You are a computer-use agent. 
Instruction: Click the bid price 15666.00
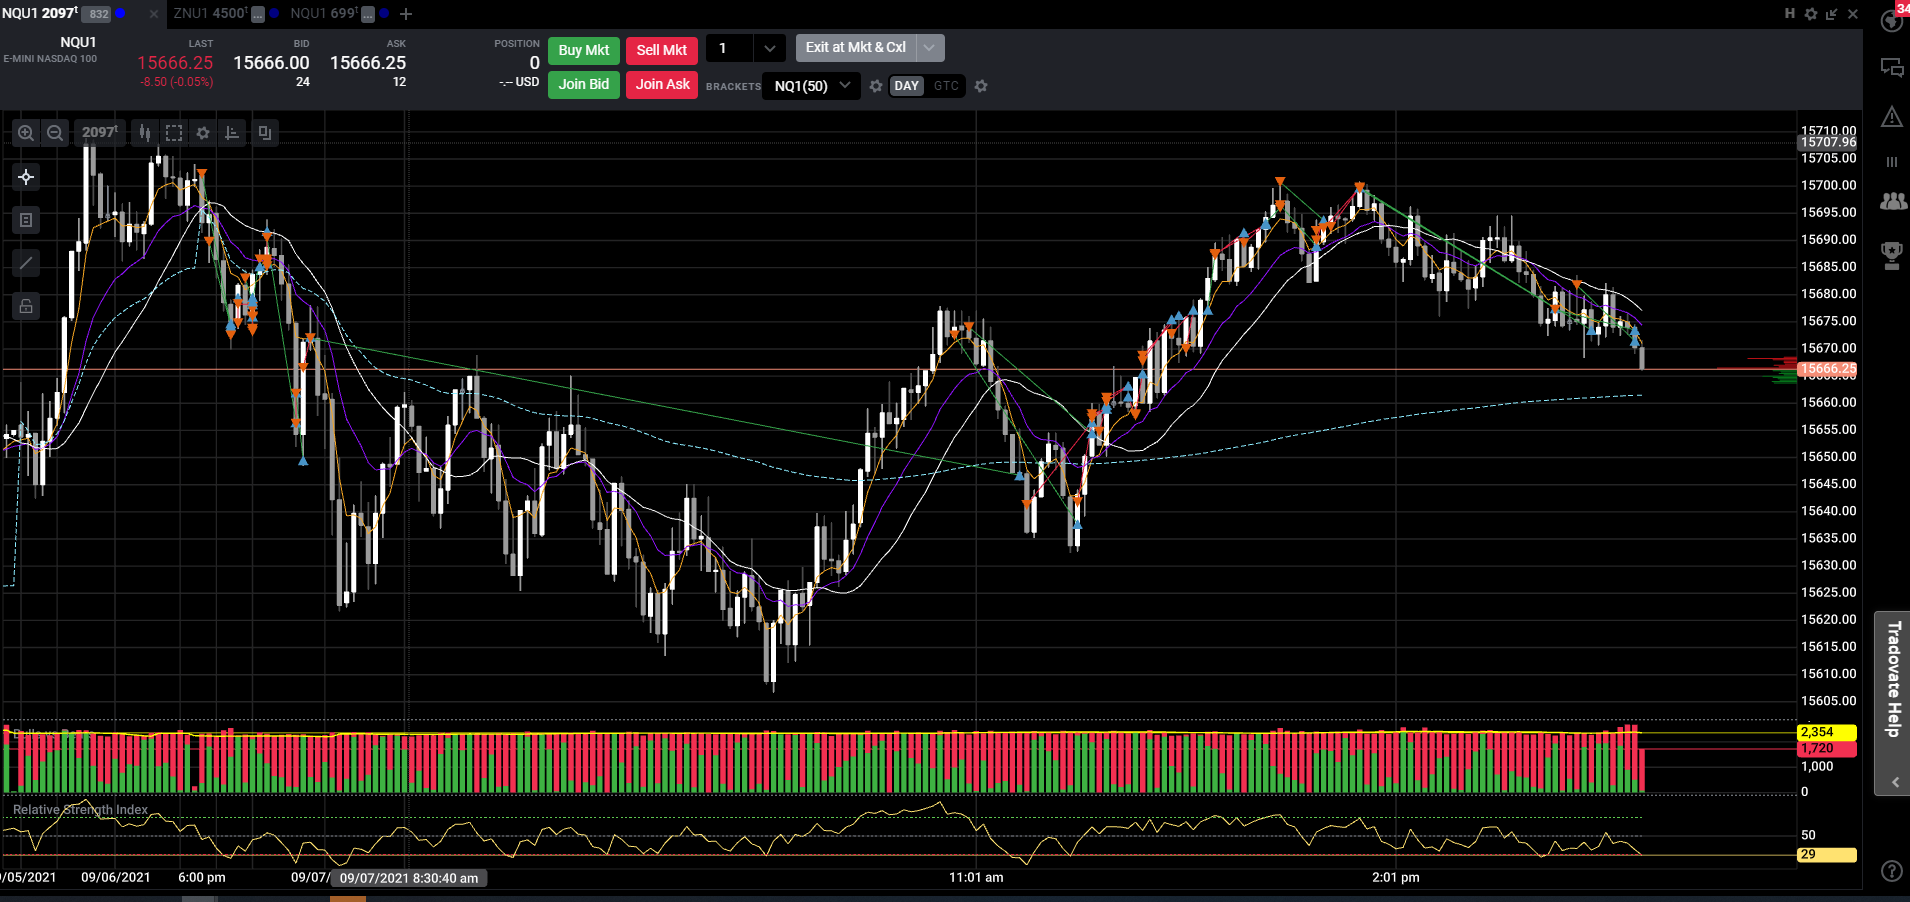tap(271, 63)
